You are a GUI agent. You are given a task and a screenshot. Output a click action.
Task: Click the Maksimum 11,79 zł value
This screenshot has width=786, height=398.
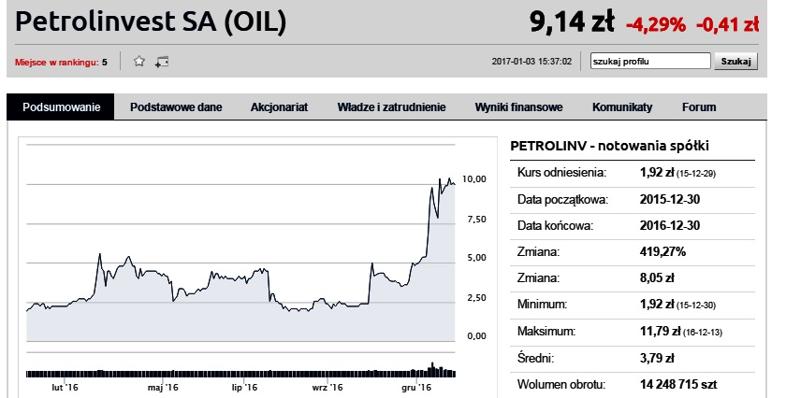[660, 331]
